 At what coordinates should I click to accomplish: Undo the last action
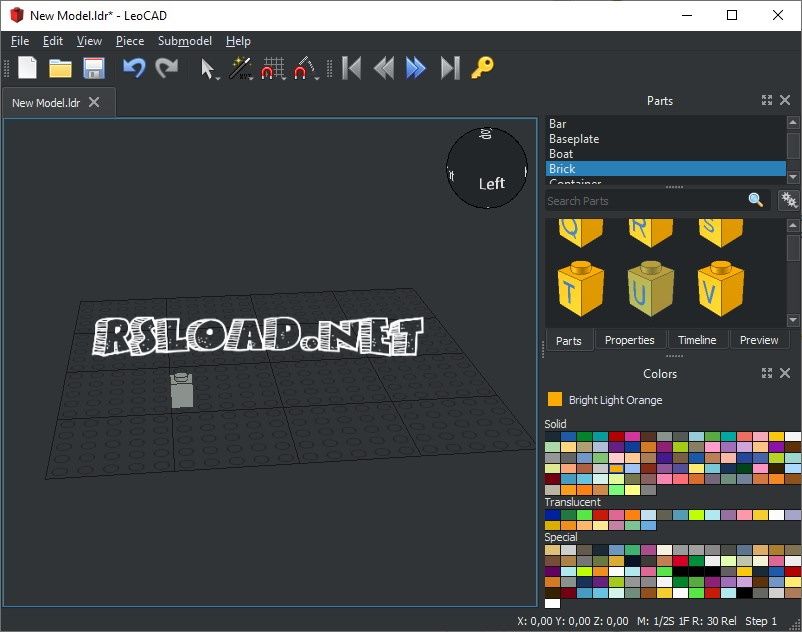tap(134, 68)
